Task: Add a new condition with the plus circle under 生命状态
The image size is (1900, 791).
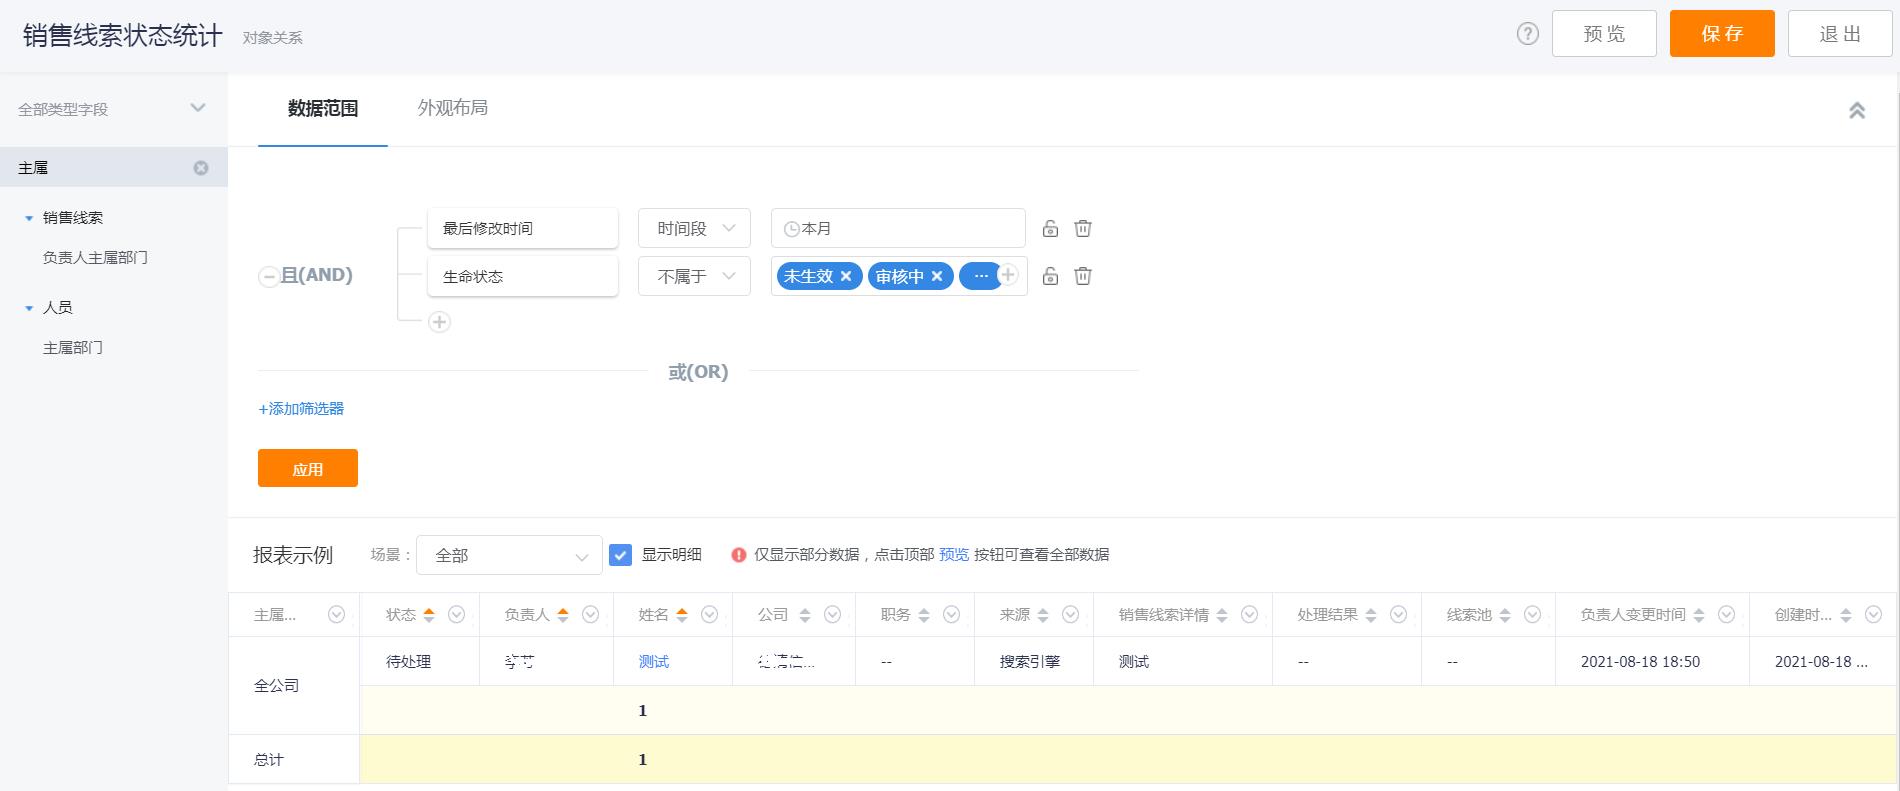Action: click(x=439, y=322)
